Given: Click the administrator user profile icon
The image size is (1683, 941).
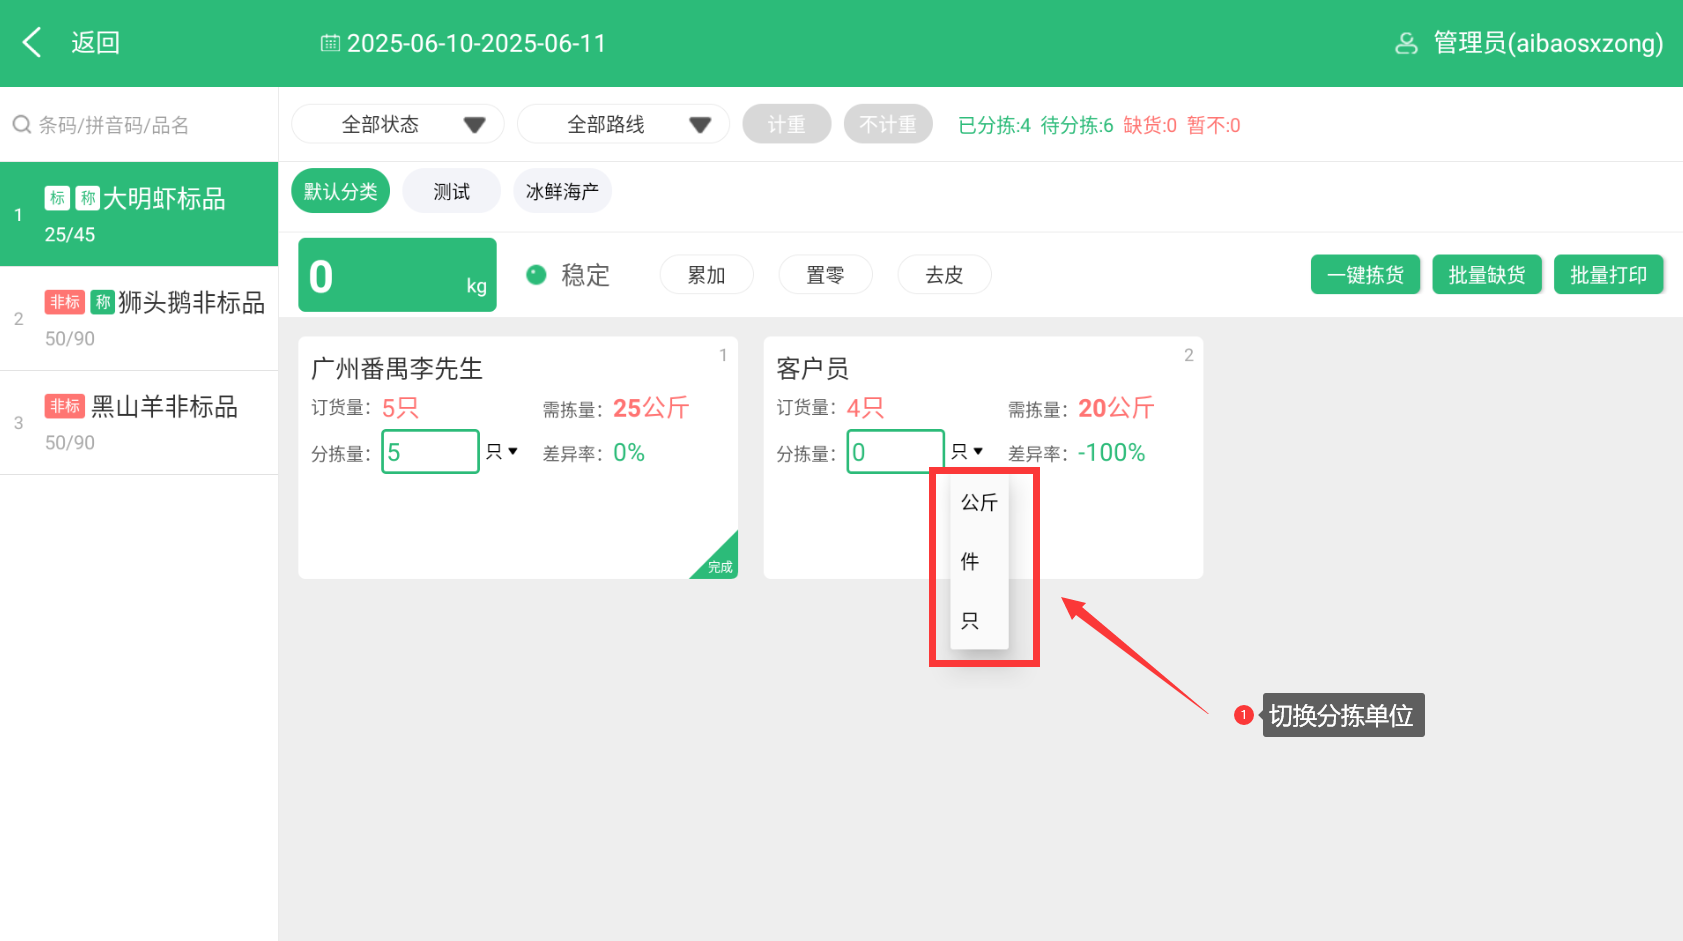Looking at the screenshot, I should [x=1406, y=43].
